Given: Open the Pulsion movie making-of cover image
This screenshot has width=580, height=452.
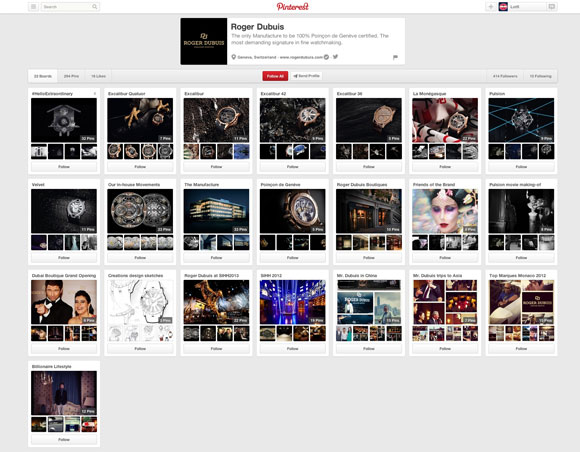Looking at the screenshot, I should (521, 211).
